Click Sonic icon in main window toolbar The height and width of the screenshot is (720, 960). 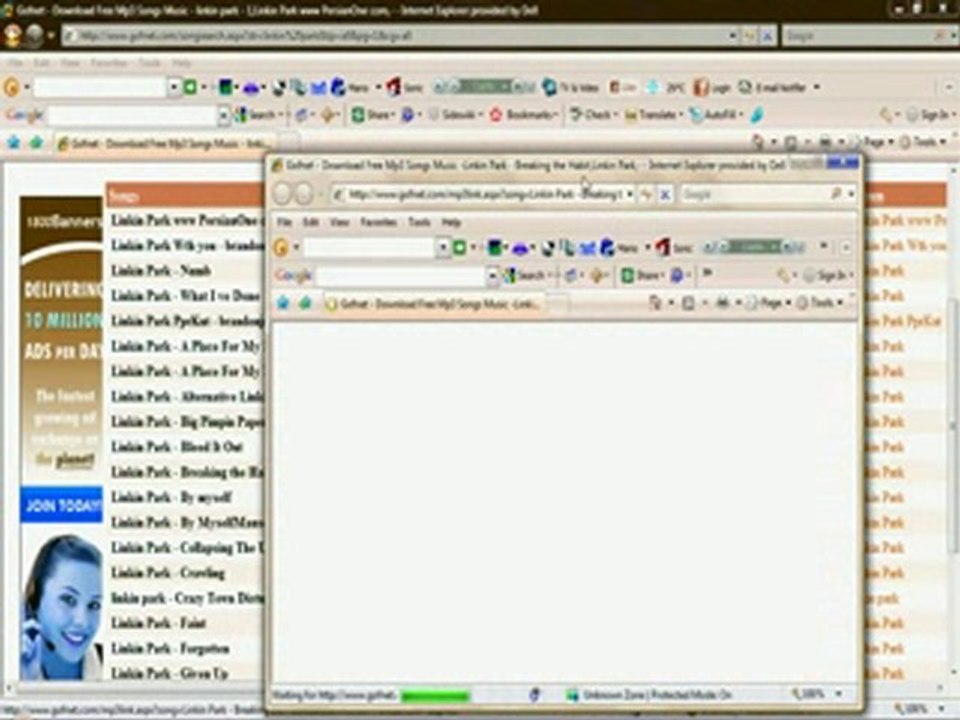(405, 88)
